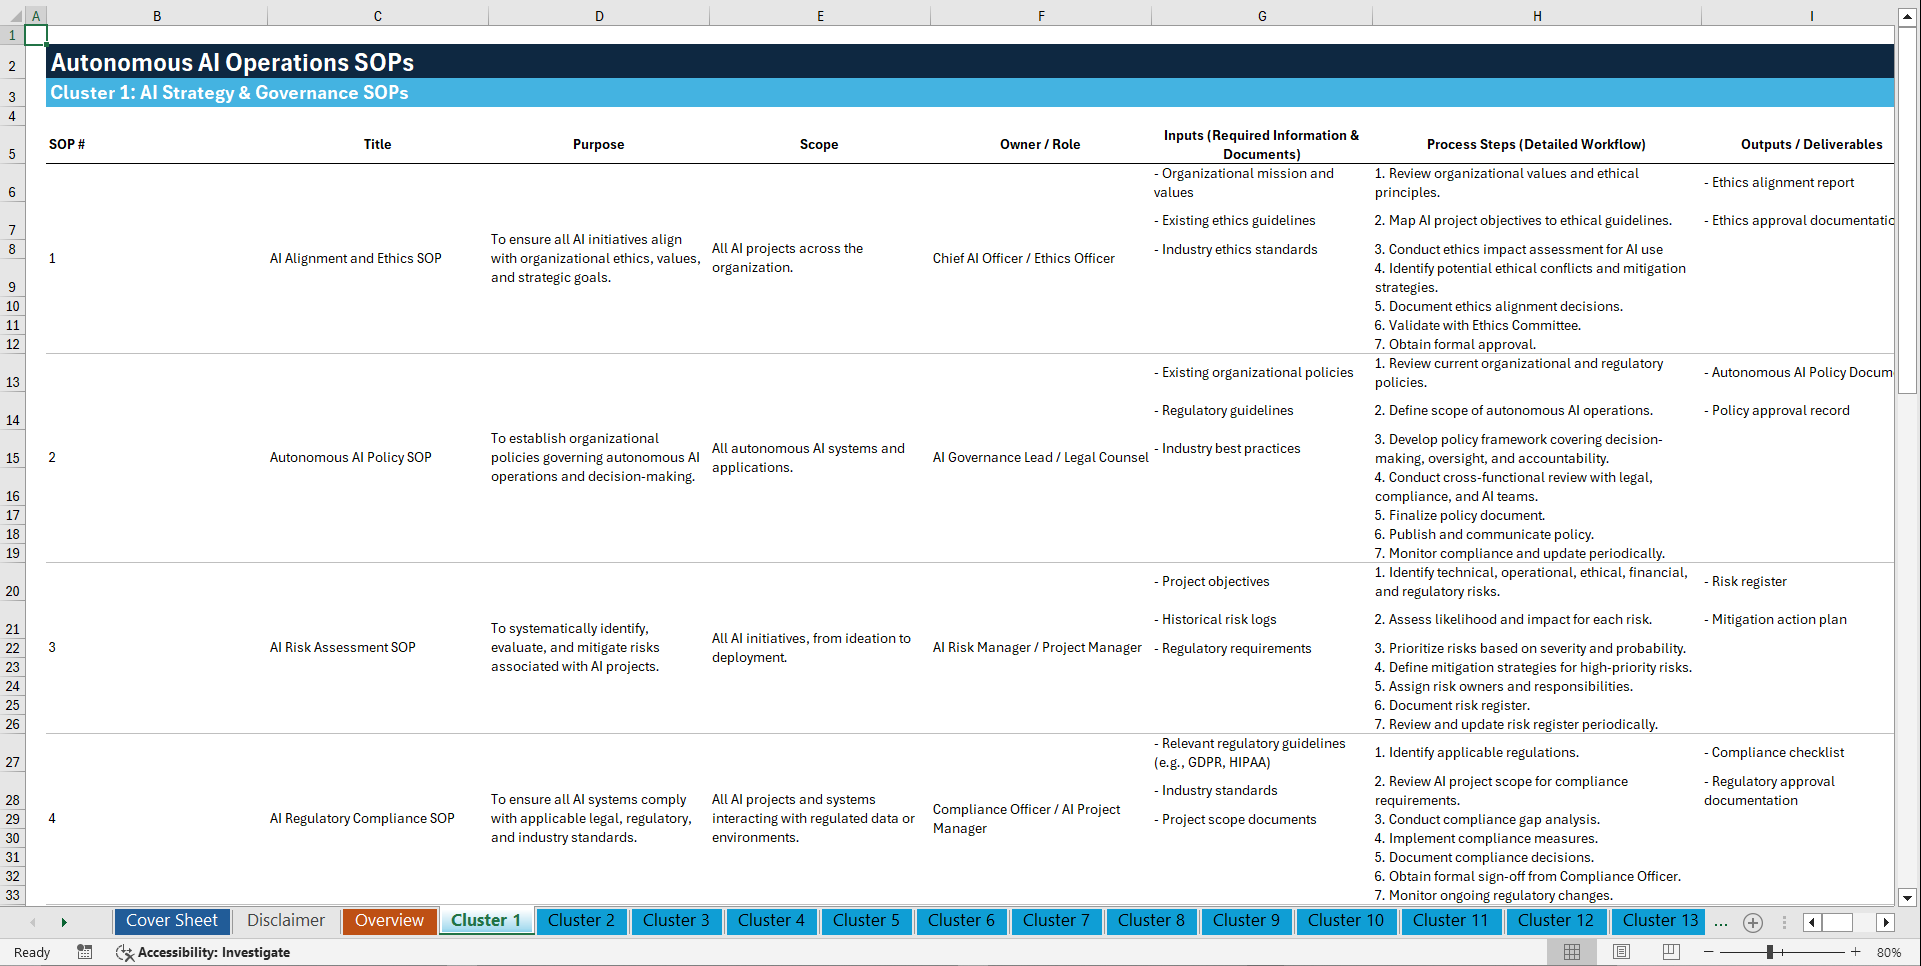Viewport: 1921px width, 966px height.
Task: Select column header G
Action: (1262, 15)
